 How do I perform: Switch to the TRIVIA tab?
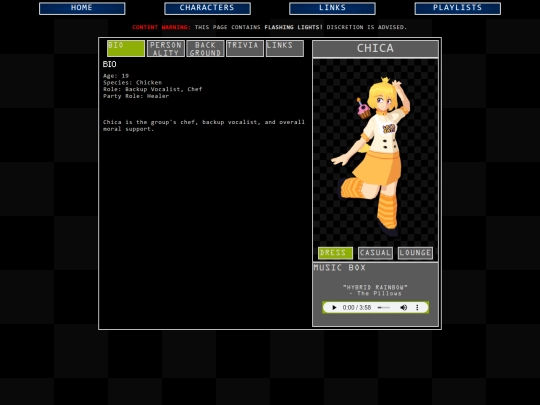pyautogui.click(x=245, y=48)
